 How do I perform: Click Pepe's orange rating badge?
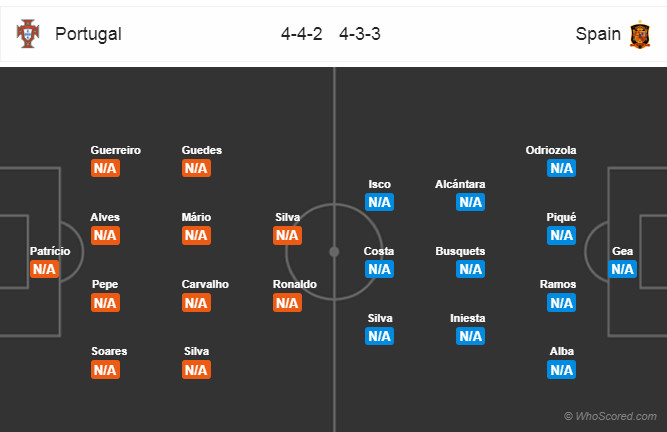(105, 302)
